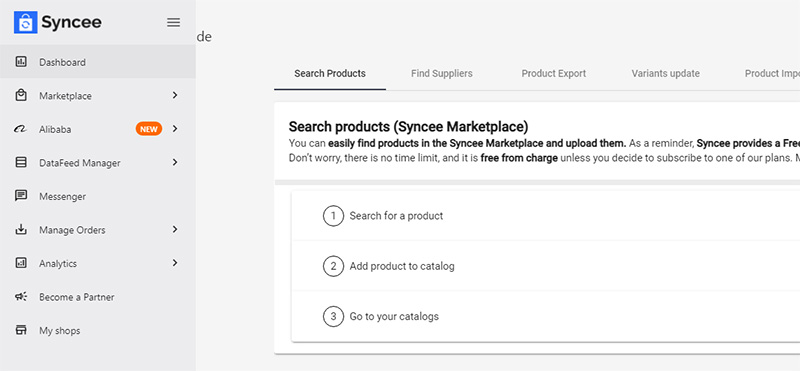Click the Dashboard chart icon
The height and width of the screenshot is (371, 800).
(x=21, y=62)
